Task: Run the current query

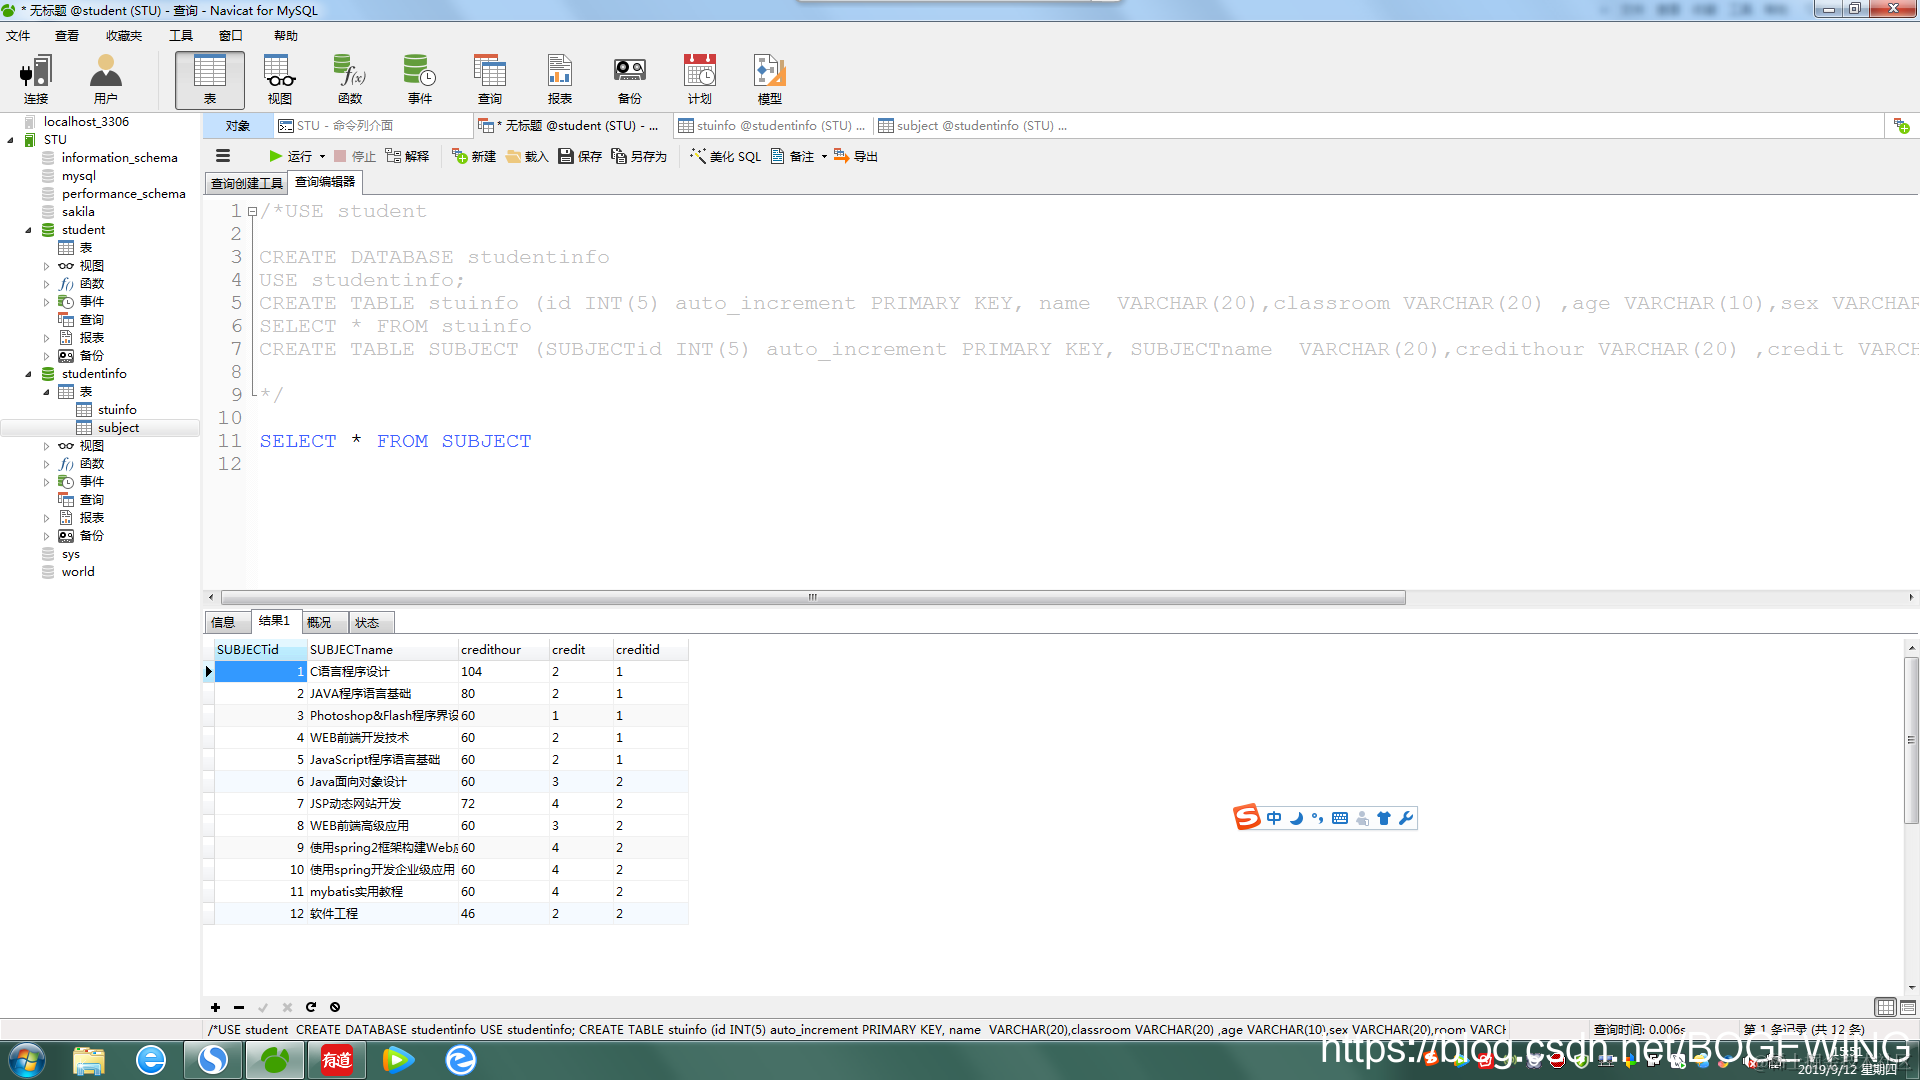Action: [x=290, y=156]
